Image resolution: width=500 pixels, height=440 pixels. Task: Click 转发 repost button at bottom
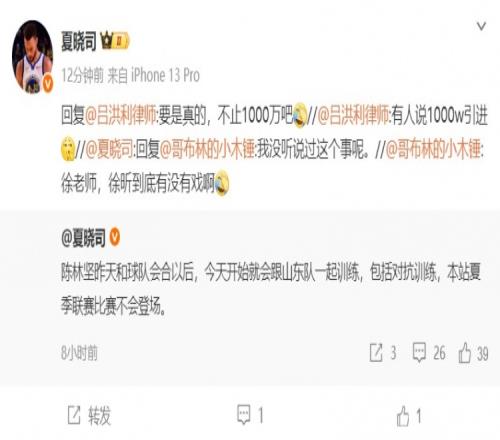point(89,416)
